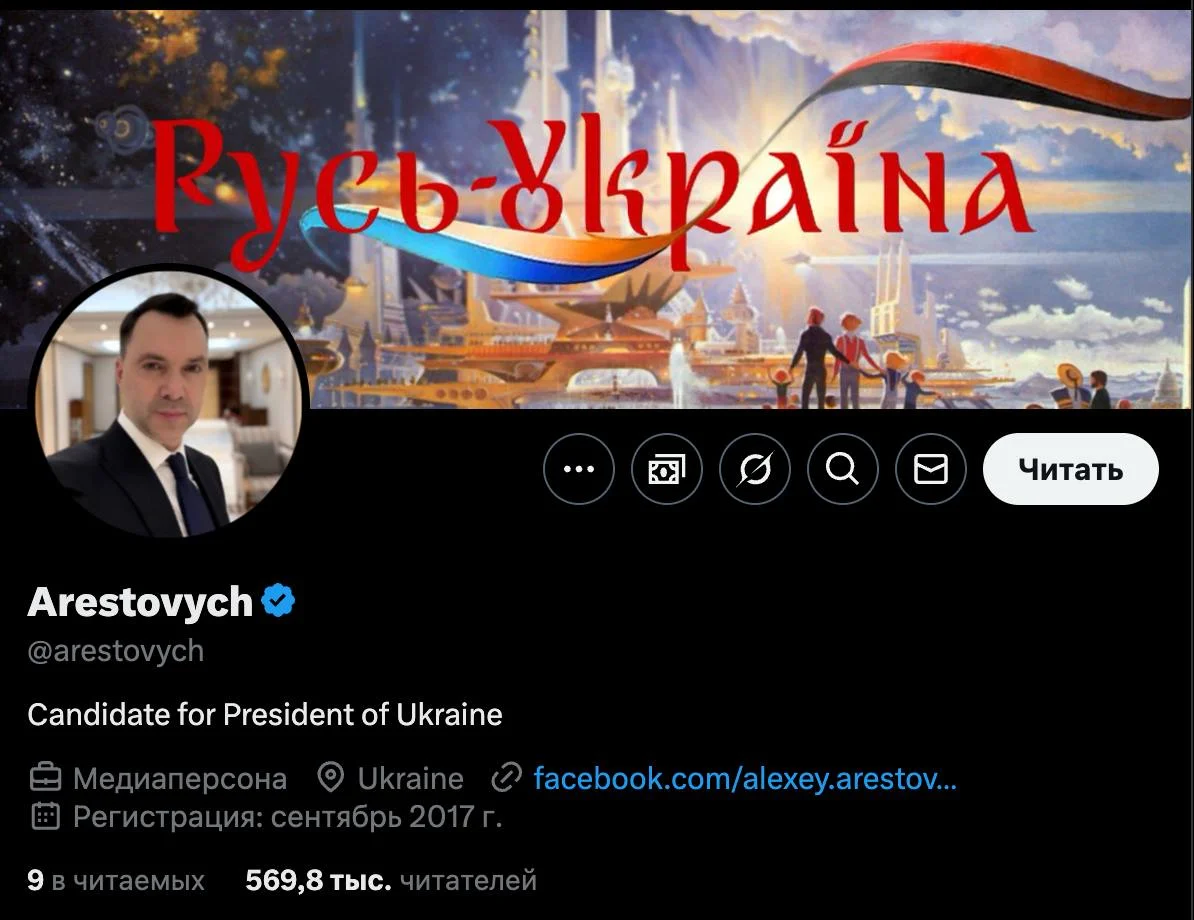The width and height of the screenshot is (1194, 920).
Task: Search this profile's posts with magnifier icon
Action: point(842,469)
